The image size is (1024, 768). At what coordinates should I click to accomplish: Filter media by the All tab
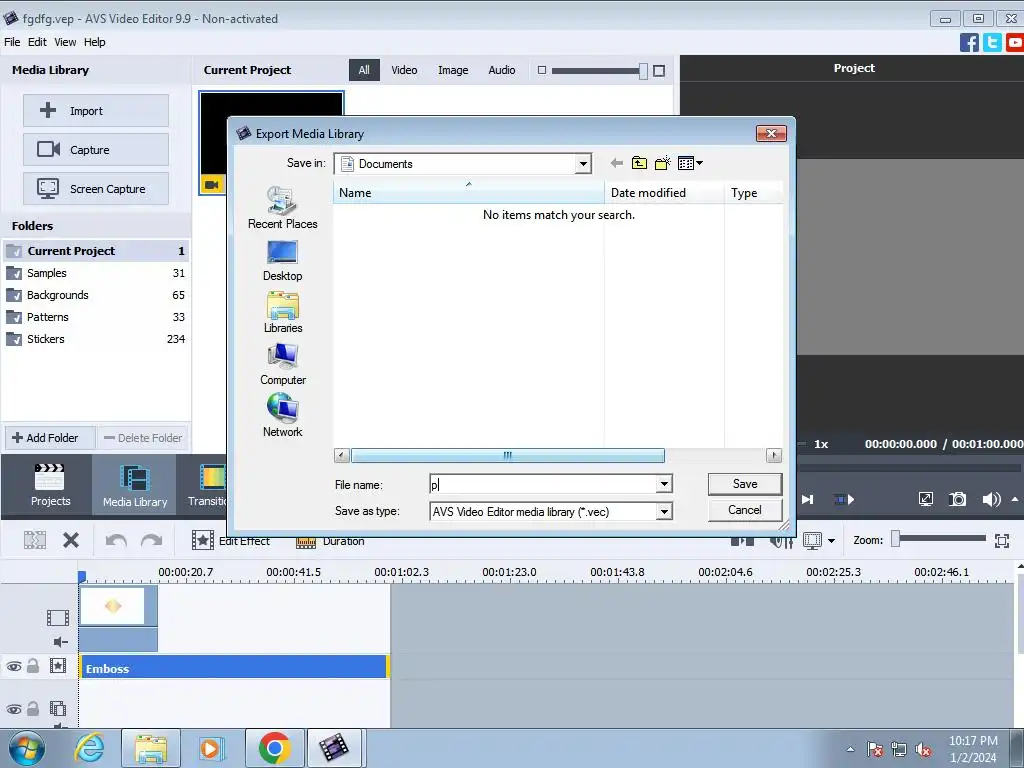click(x=364, y=70)
